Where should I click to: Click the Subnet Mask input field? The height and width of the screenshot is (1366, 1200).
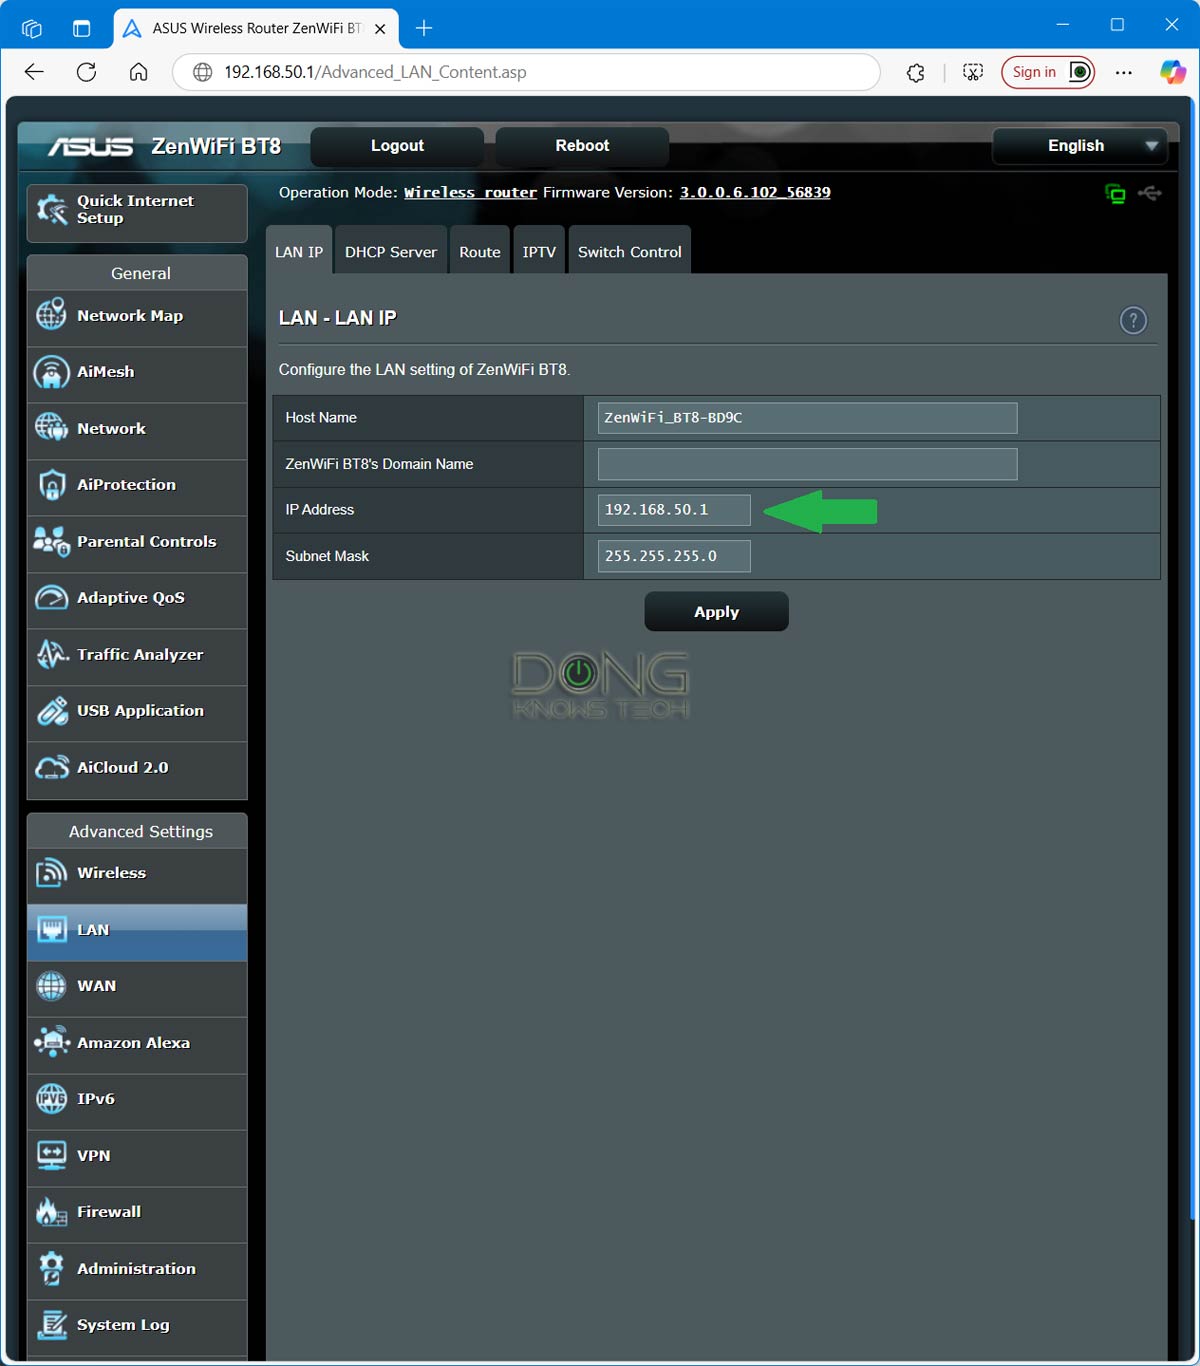pos(674,556)
